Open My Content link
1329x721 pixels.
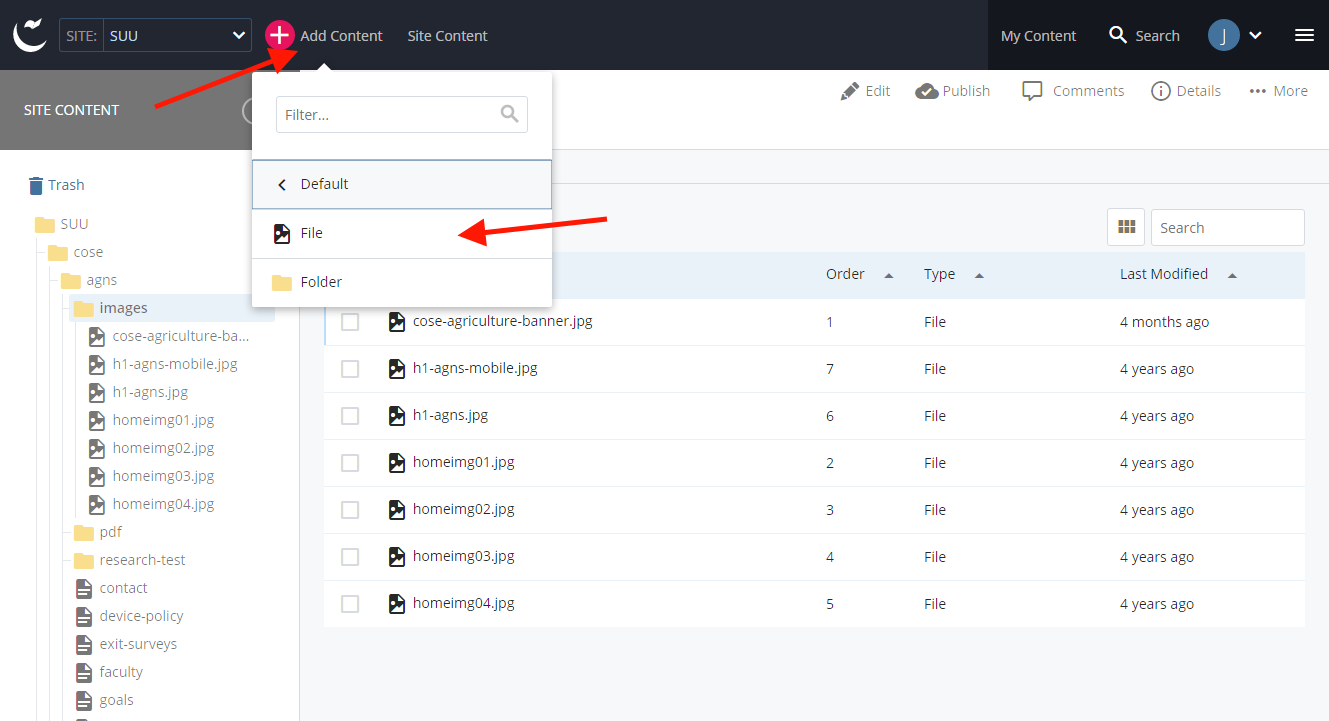[1038, 36]
